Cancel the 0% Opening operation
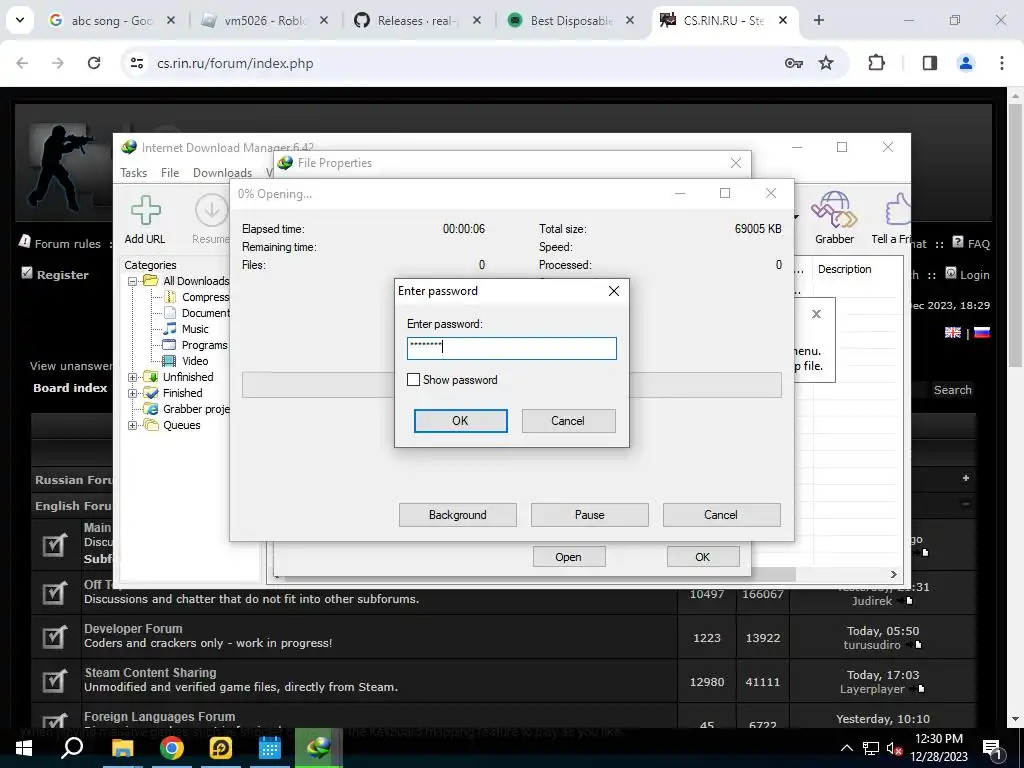This screenshot has width=1024, height=768. click(x=721, y=515)
